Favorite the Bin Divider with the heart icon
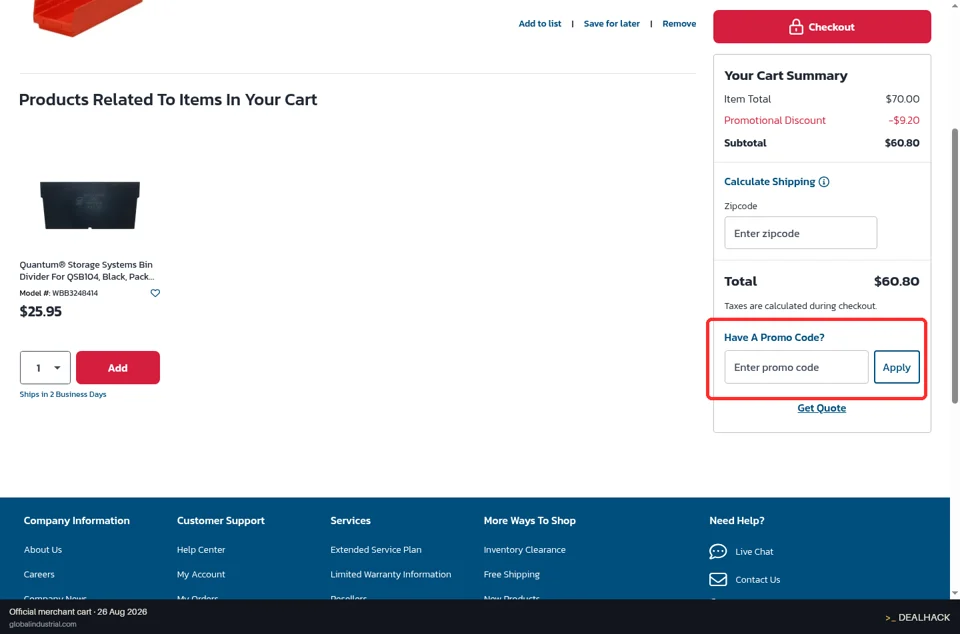This screenshot has width=960, height=634. (x=155, y=293)
